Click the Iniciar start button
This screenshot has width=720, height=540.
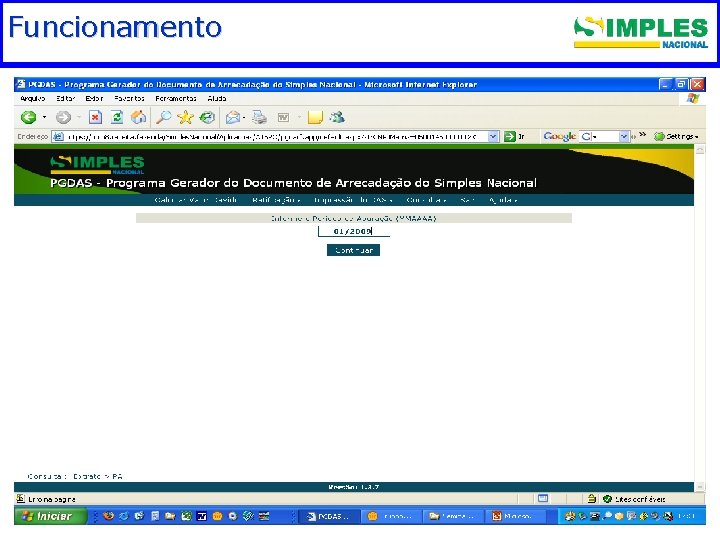51,516
